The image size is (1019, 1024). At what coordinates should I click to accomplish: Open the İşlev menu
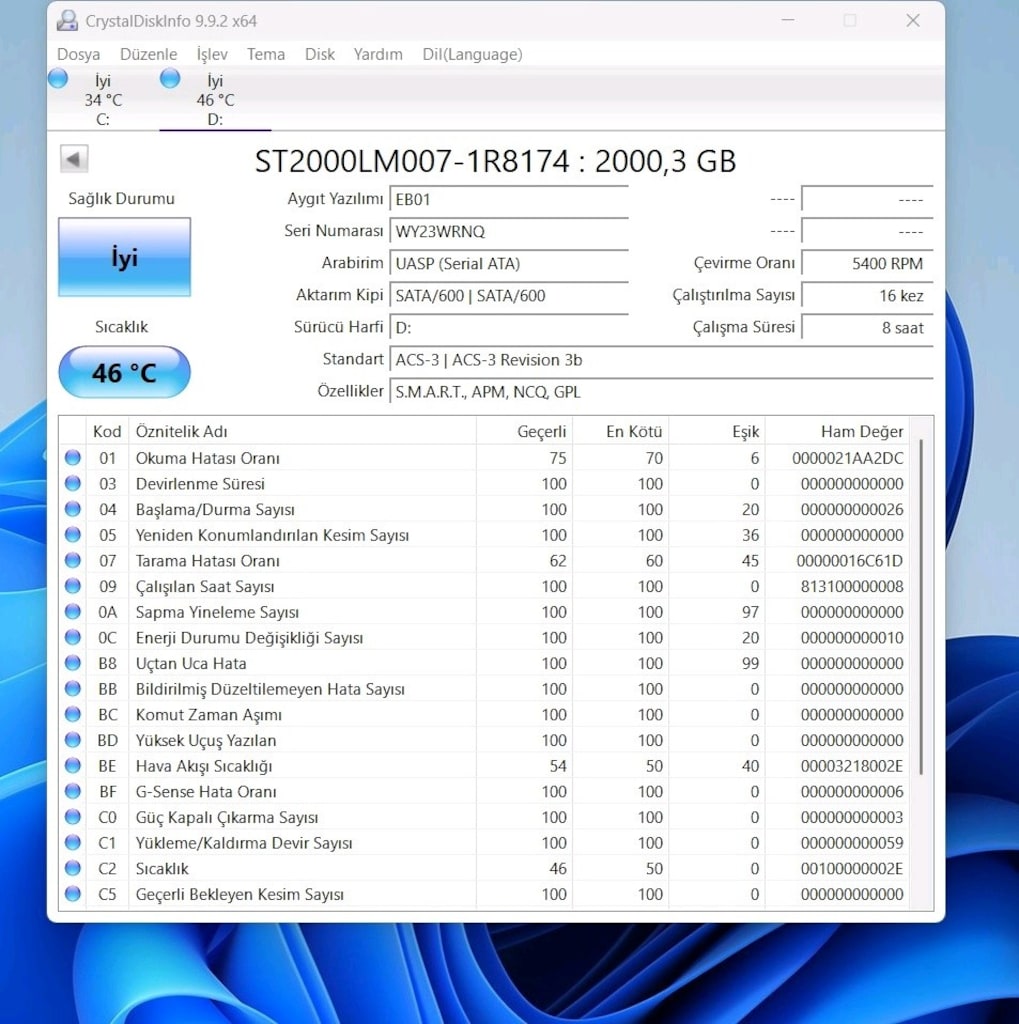point(212,54)
